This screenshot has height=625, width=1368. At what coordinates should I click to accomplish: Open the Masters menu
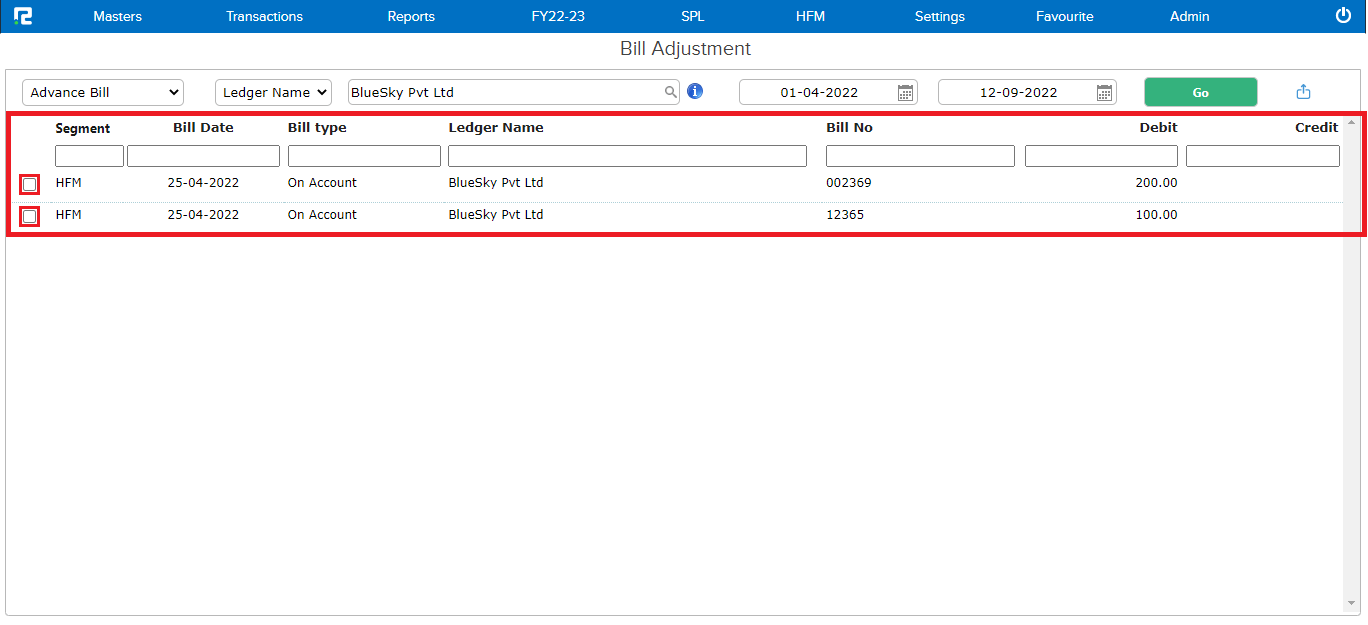[117, 16]
